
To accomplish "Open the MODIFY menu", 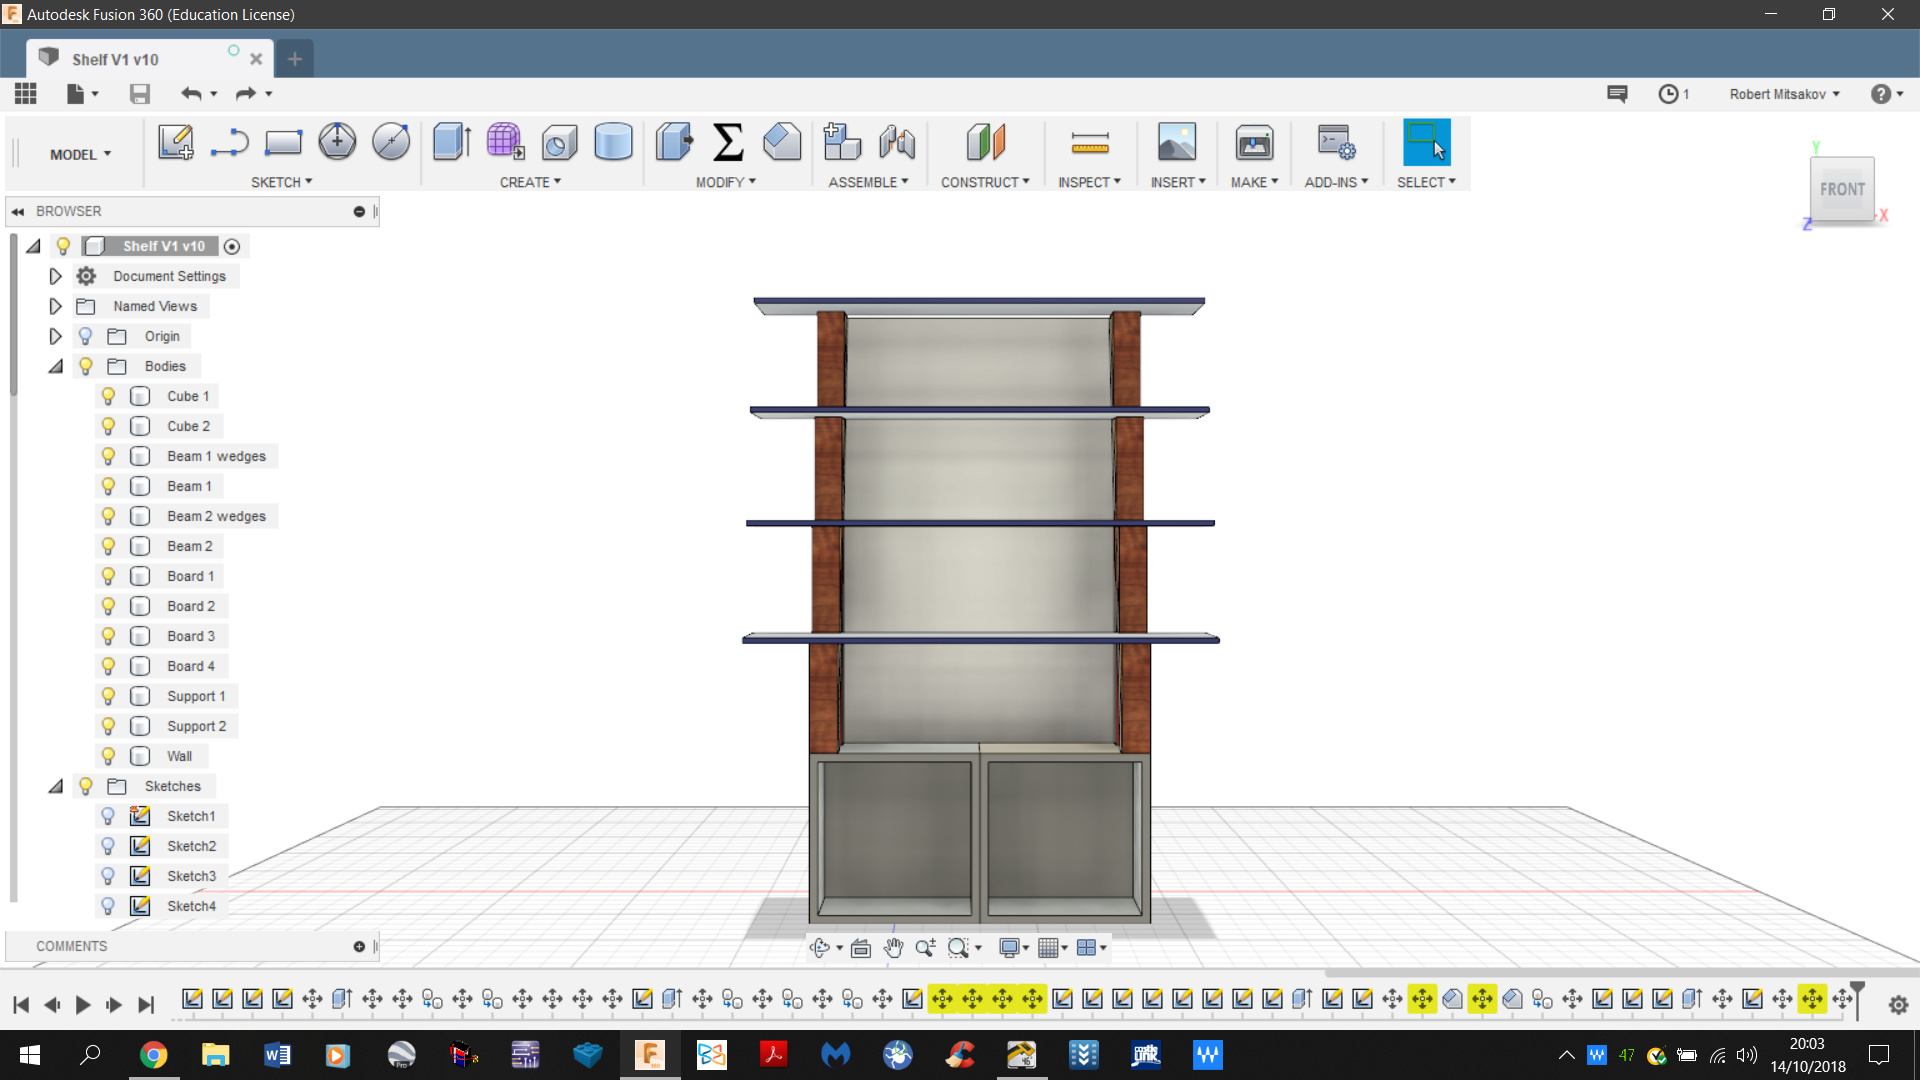I will tap(726, 182).
